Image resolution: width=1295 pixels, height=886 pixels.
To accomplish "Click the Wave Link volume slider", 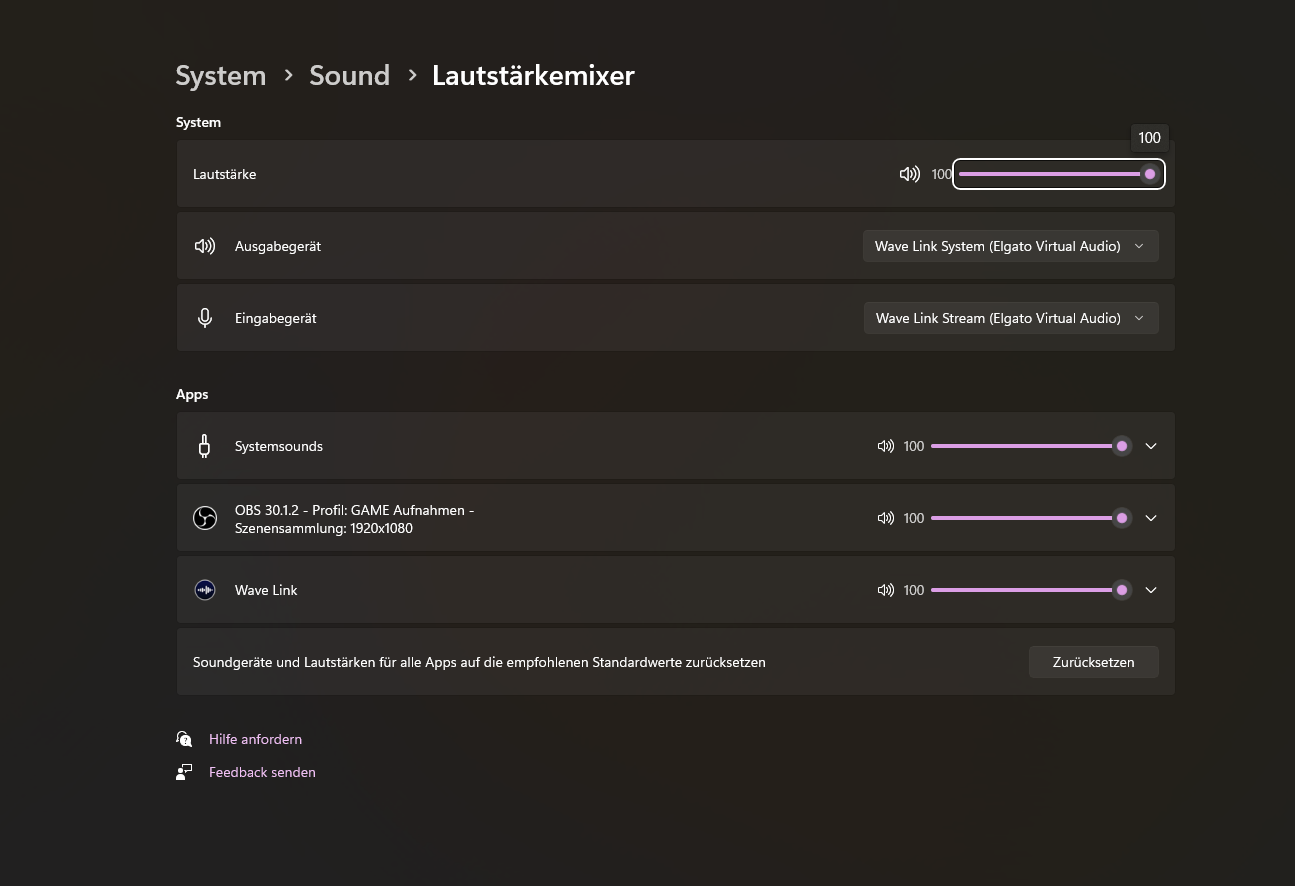I will click(1025, 590).
